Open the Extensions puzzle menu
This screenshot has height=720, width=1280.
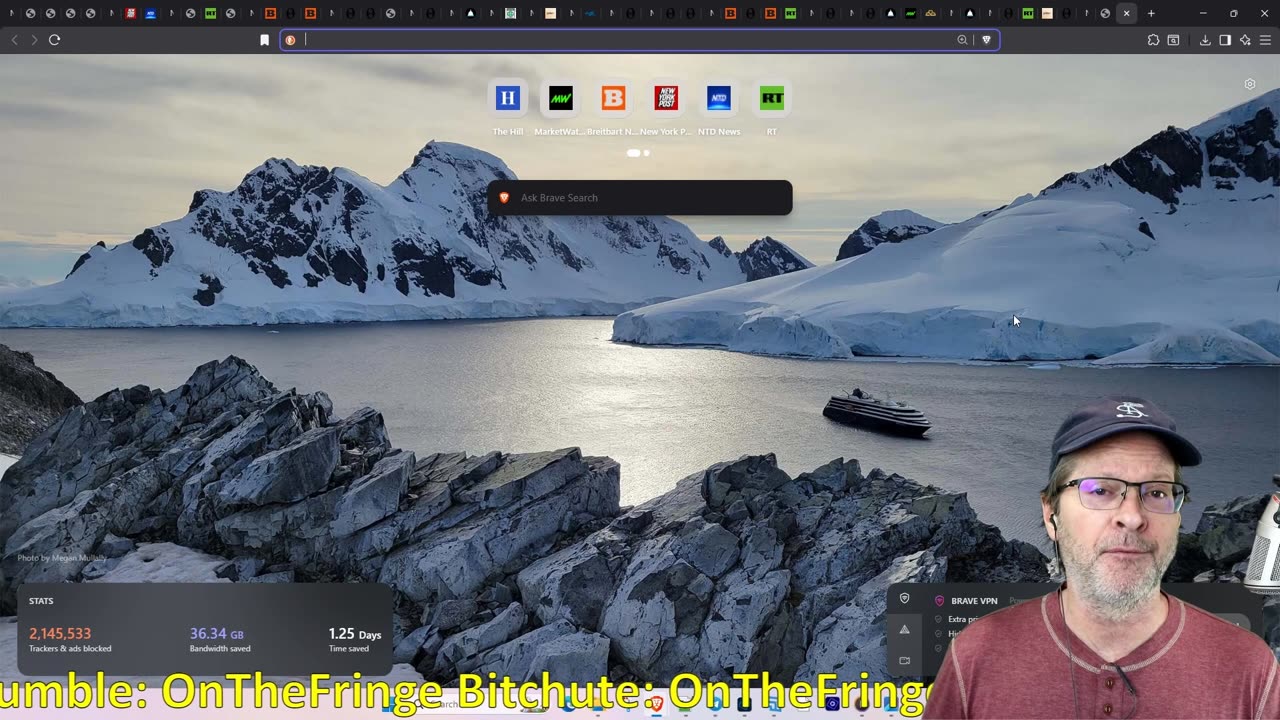[1153, 40]
